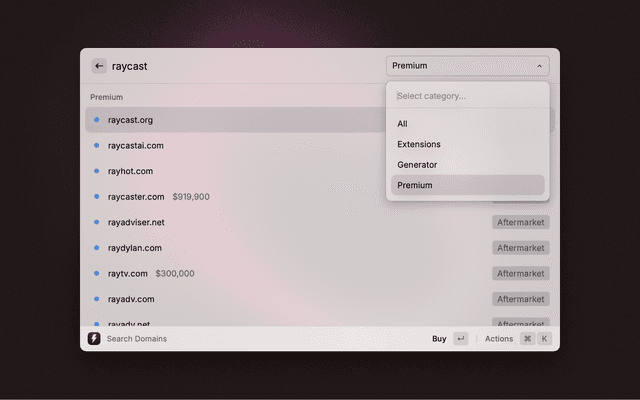Open the Actions menu
This screenshot has width=640, height=400.
[x=499, y=339]
